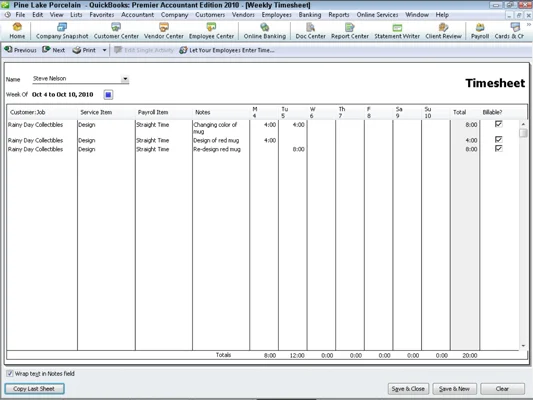Open the Banking menu

pyautogui.click(x=310, y=15)
